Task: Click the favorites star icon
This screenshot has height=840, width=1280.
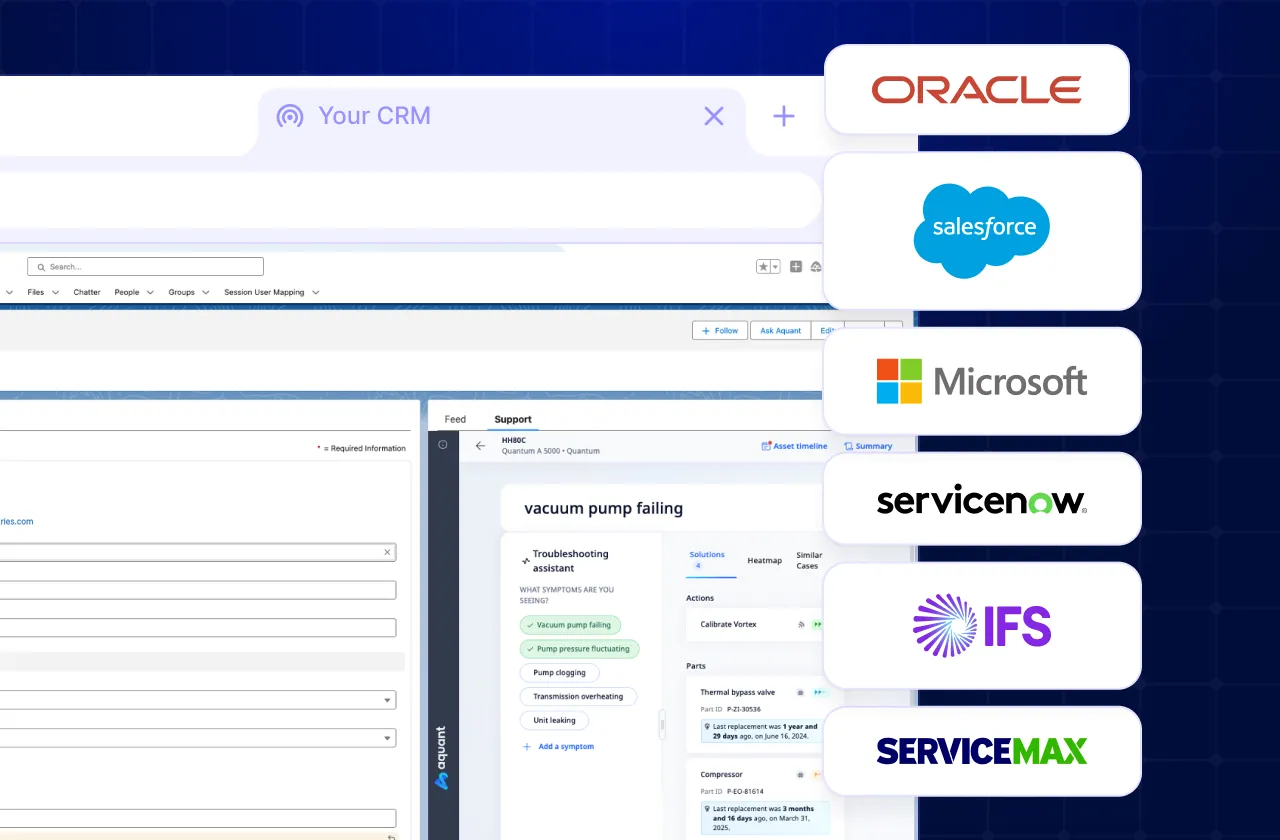Action: click(763, 267)
